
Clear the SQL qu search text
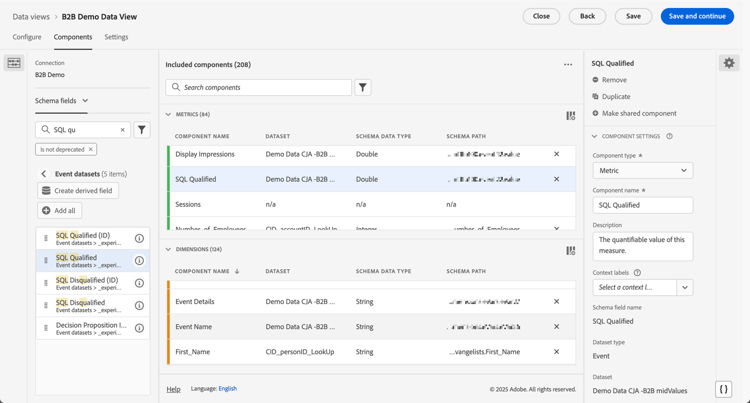(x=123, y=130)
